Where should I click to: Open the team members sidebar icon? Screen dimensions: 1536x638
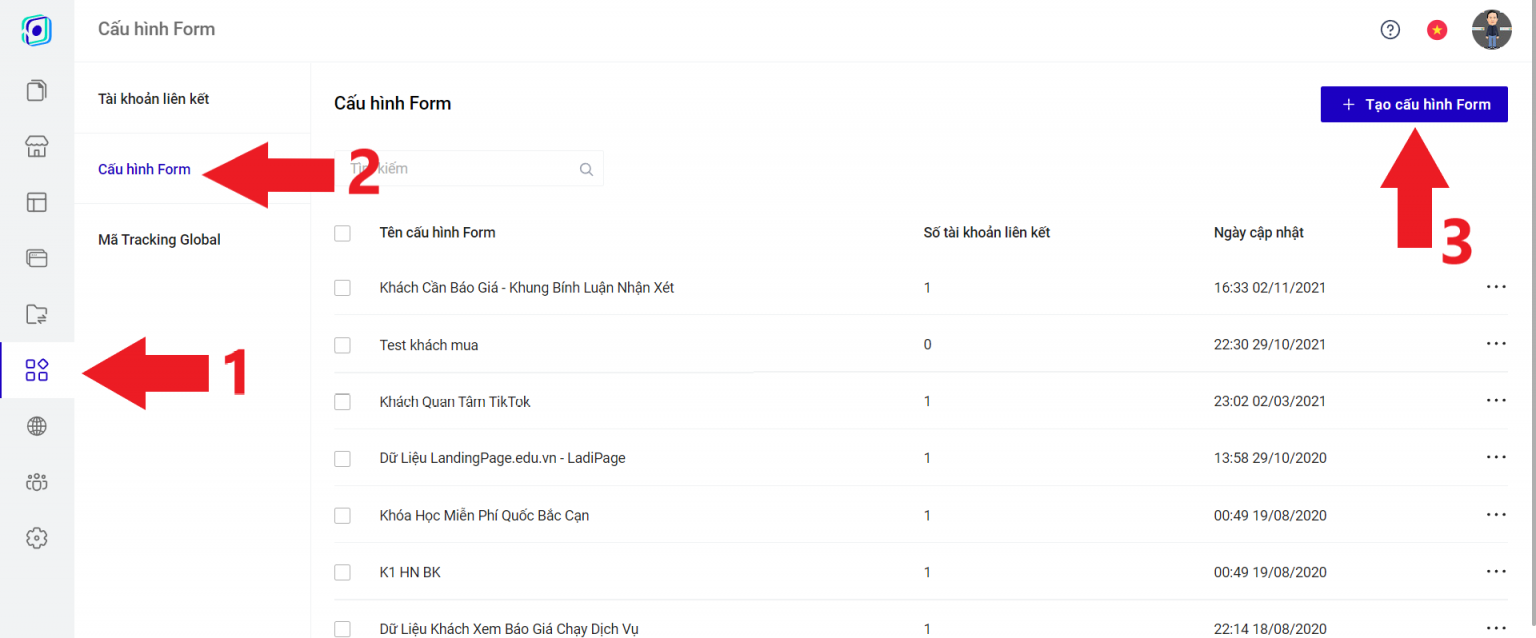pyautogui.click(x=37, y=482)
